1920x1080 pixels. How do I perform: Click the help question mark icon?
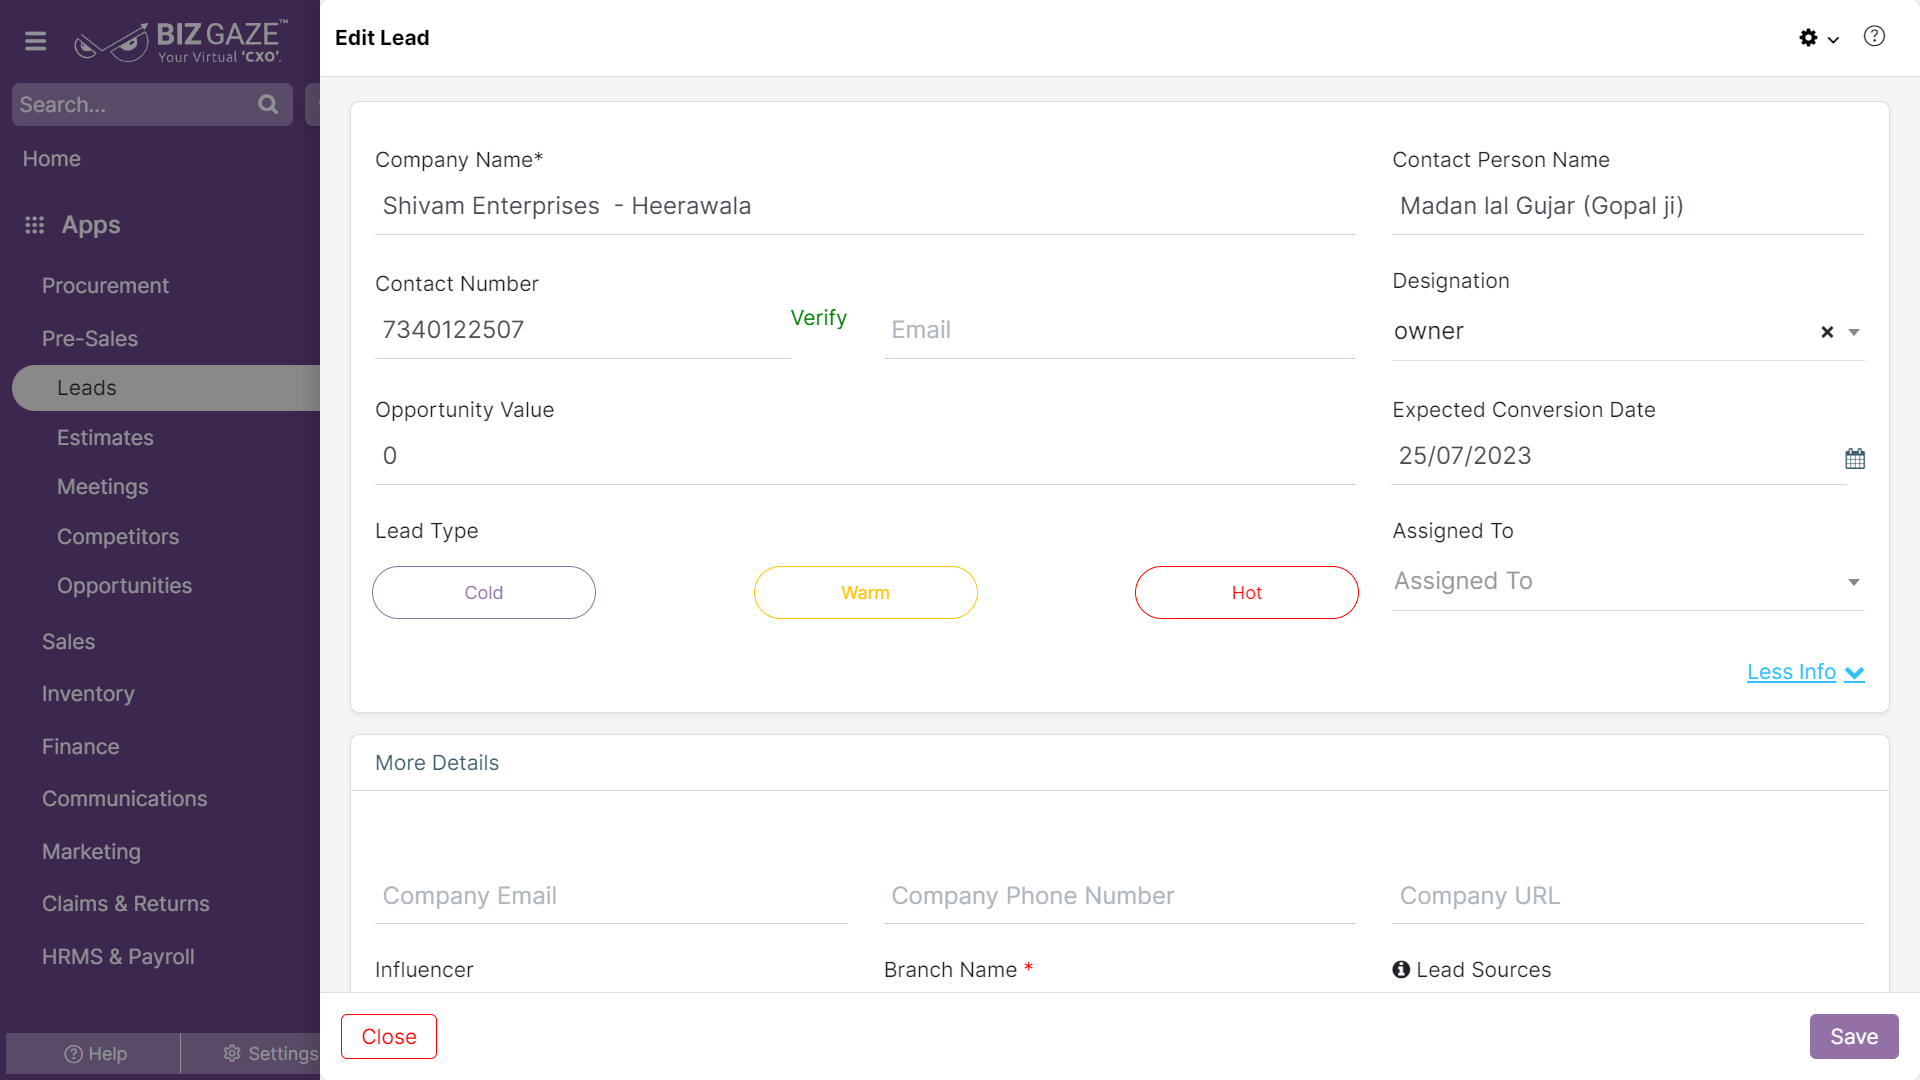1874,36
